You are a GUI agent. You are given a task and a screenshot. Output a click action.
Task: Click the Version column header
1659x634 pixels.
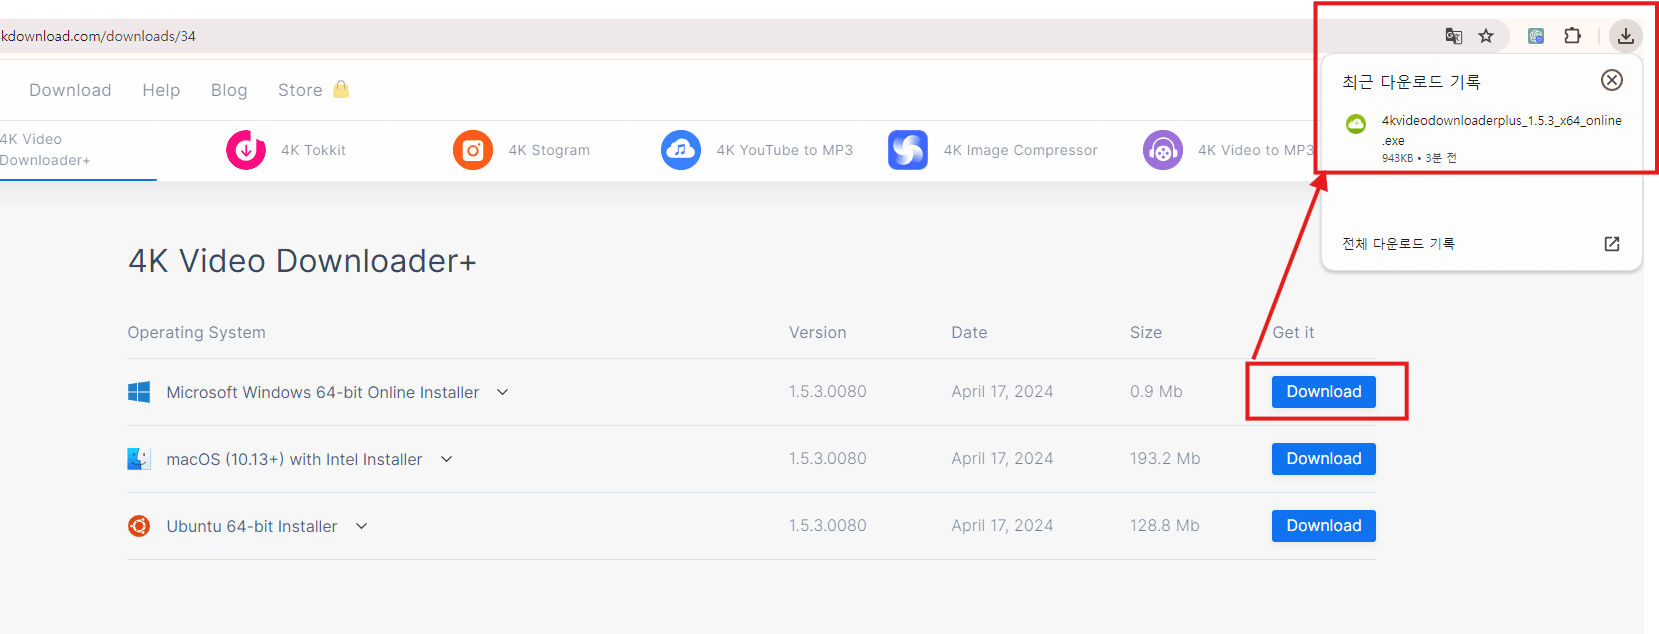pyautogui.click(x=817, y=333)
